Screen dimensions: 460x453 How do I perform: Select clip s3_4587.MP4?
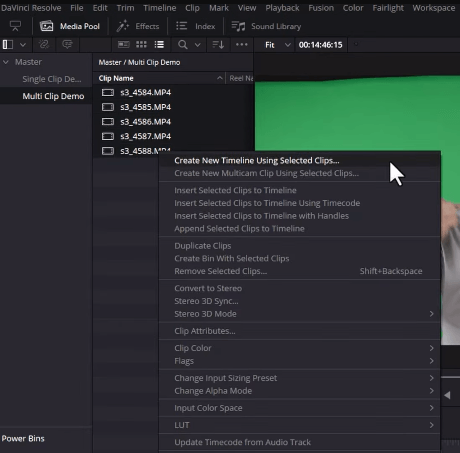click(x=145, y=136)
